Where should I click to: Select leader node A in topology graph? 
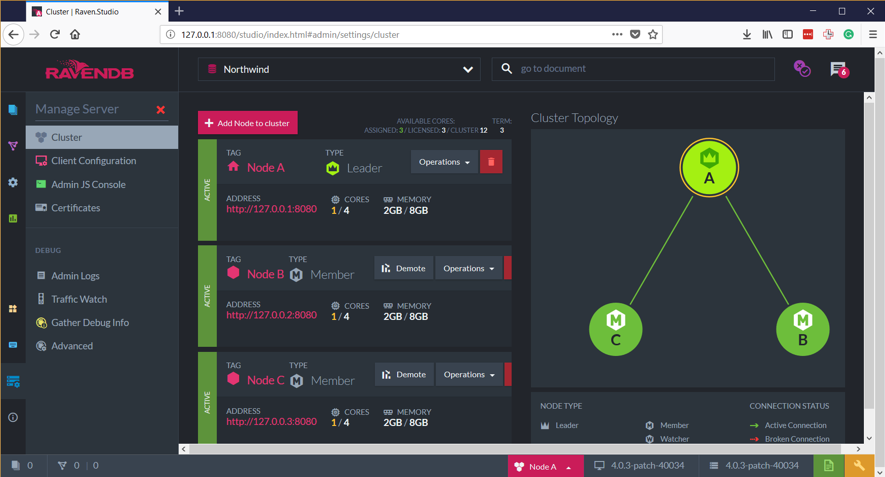[709, 168]
